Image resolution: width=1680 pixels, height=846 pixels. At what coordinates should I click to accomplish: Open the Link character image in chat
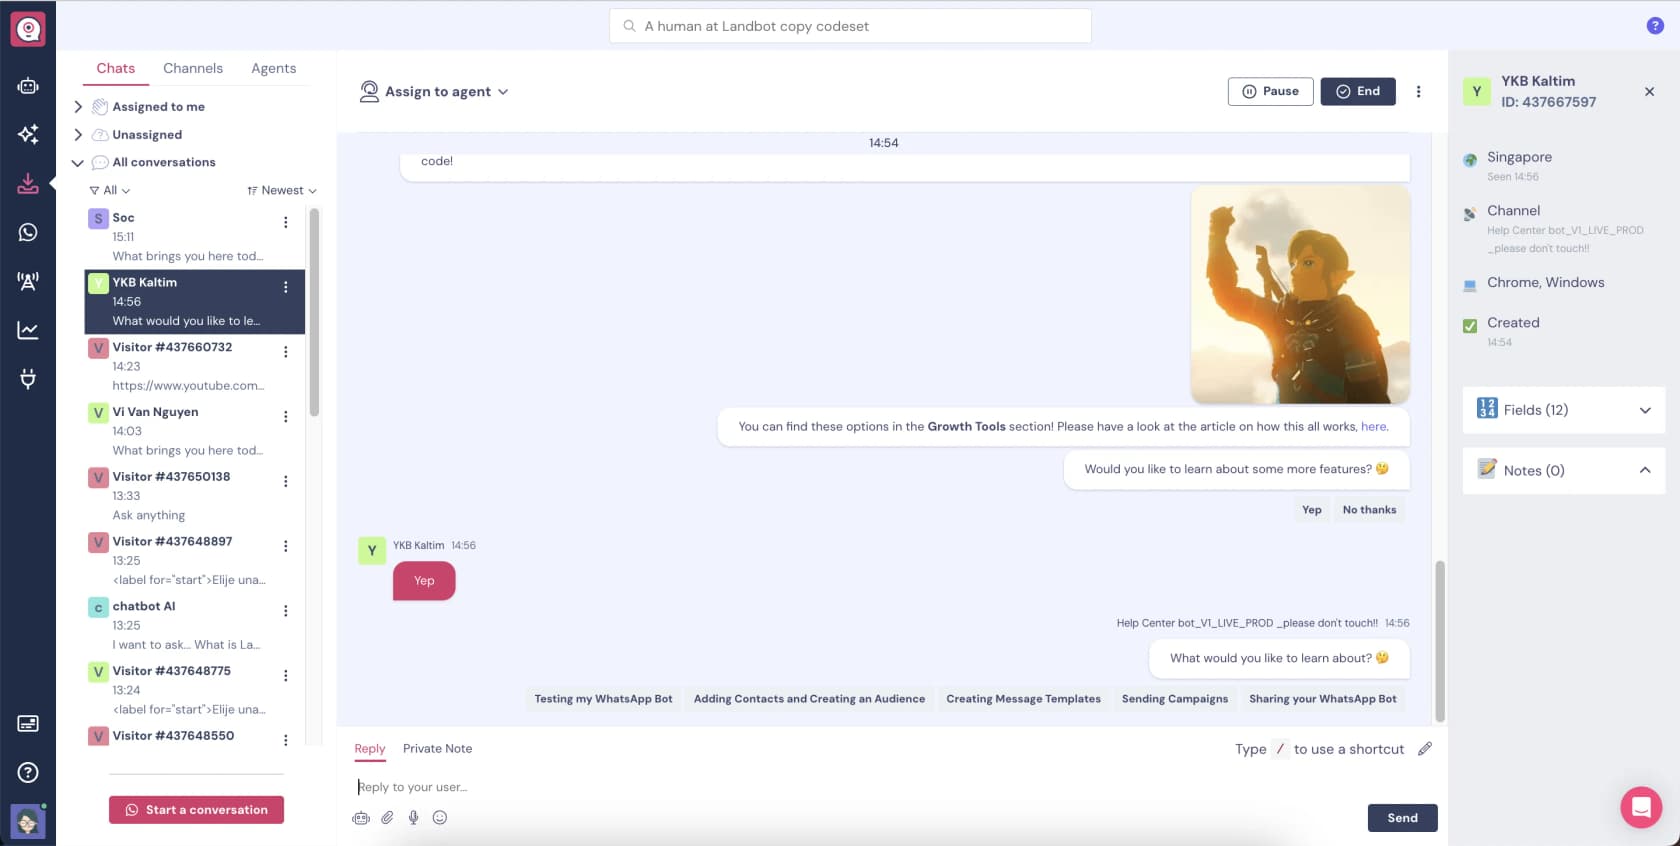[1300, 295]
